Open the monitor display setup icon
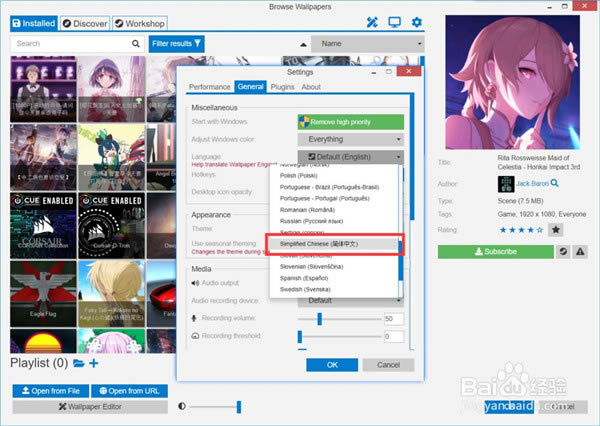This screenshot has width=600, height=426. click(x=394, y=22)
